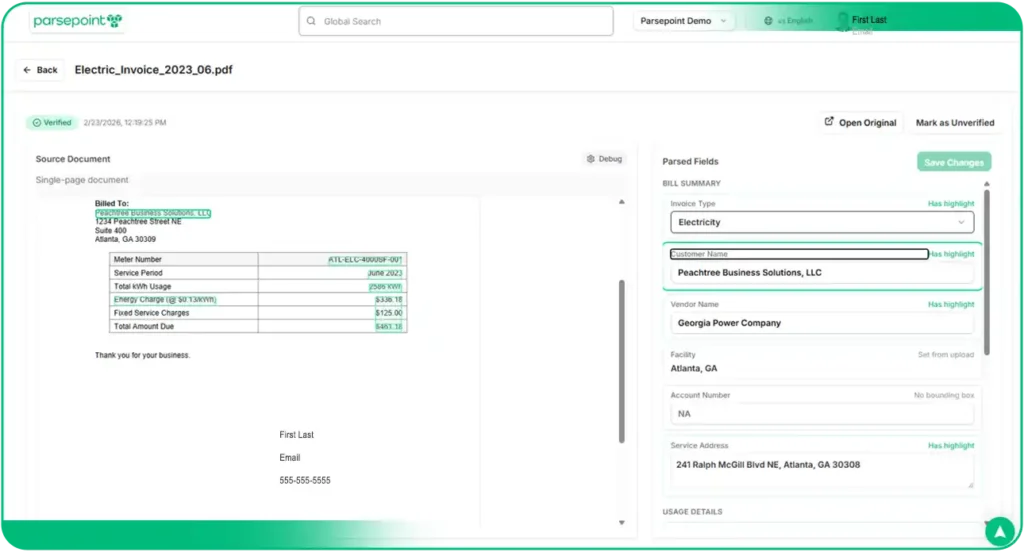Click the Verified status badge
This screenshot has height=552, width=1024.
pos(52,122)
